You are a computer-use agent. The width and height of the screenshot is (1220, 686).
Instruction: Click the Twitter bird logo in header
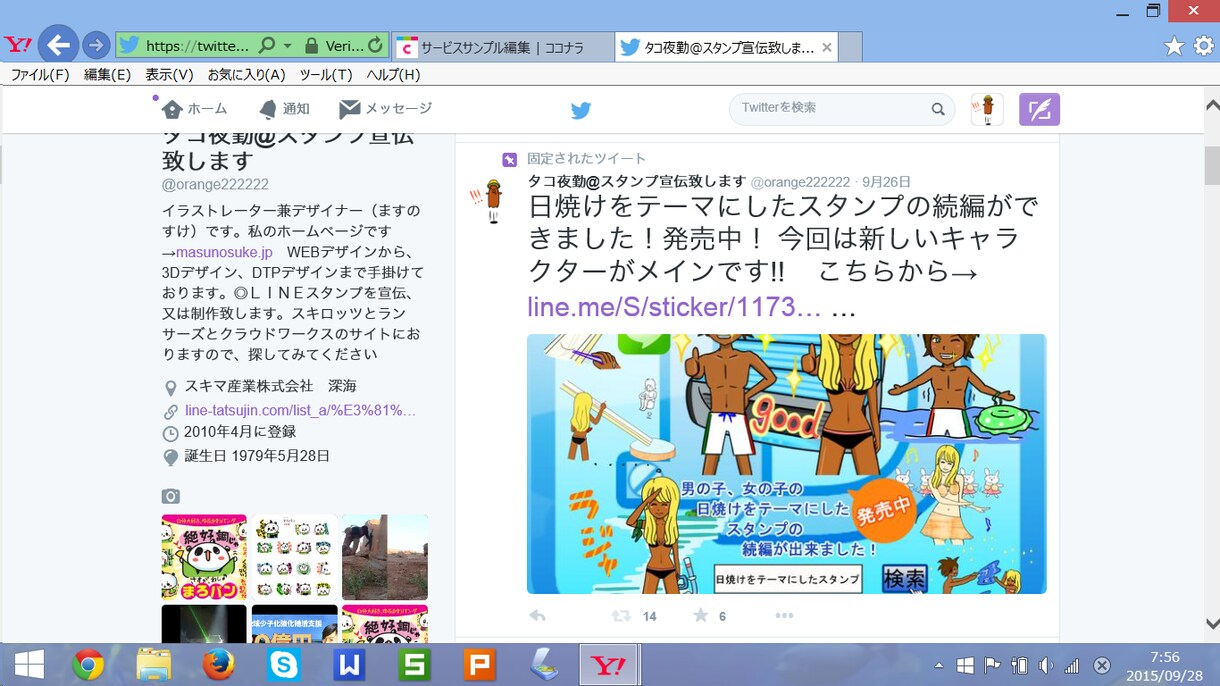tap(581, 110)
